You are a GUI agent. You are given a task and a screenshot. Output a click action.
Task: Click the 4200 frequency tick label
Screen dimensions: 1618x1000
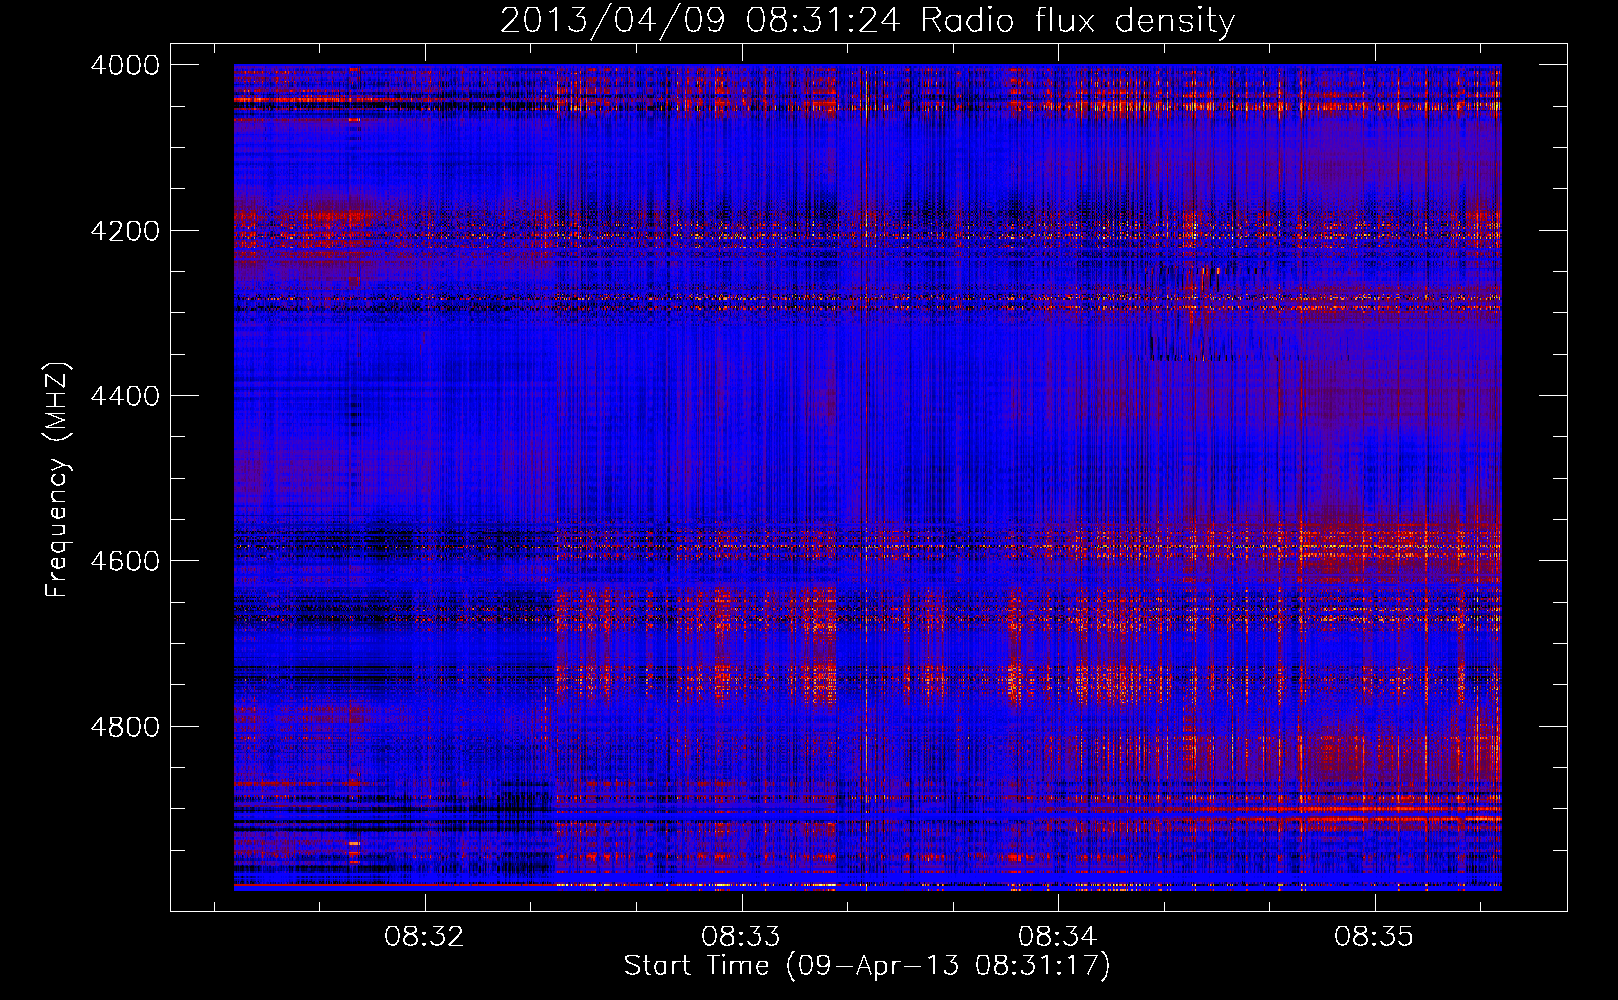click(125, 231)
